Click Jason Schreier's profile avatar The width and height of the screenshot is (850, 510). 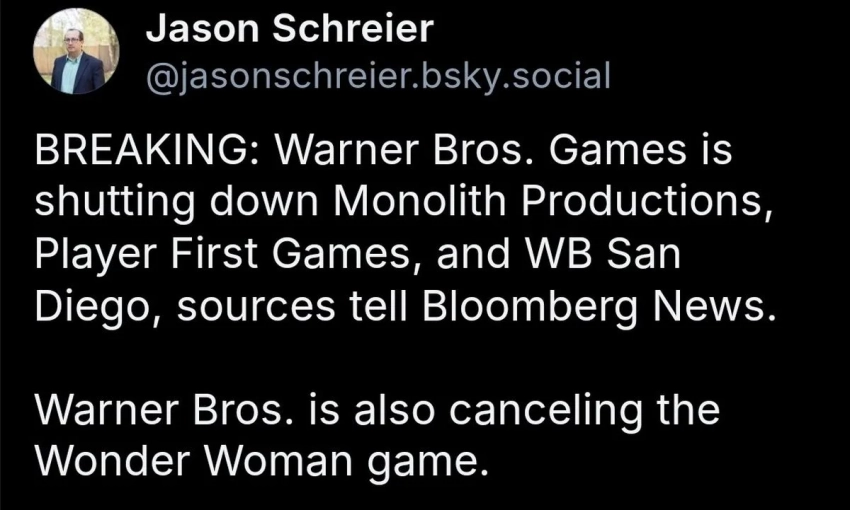coord(76,52)
